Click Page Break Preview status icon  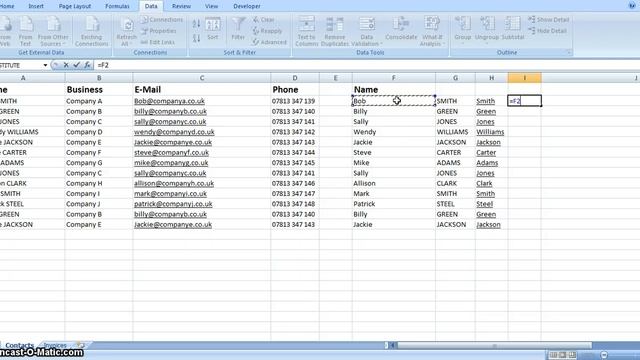572,355
